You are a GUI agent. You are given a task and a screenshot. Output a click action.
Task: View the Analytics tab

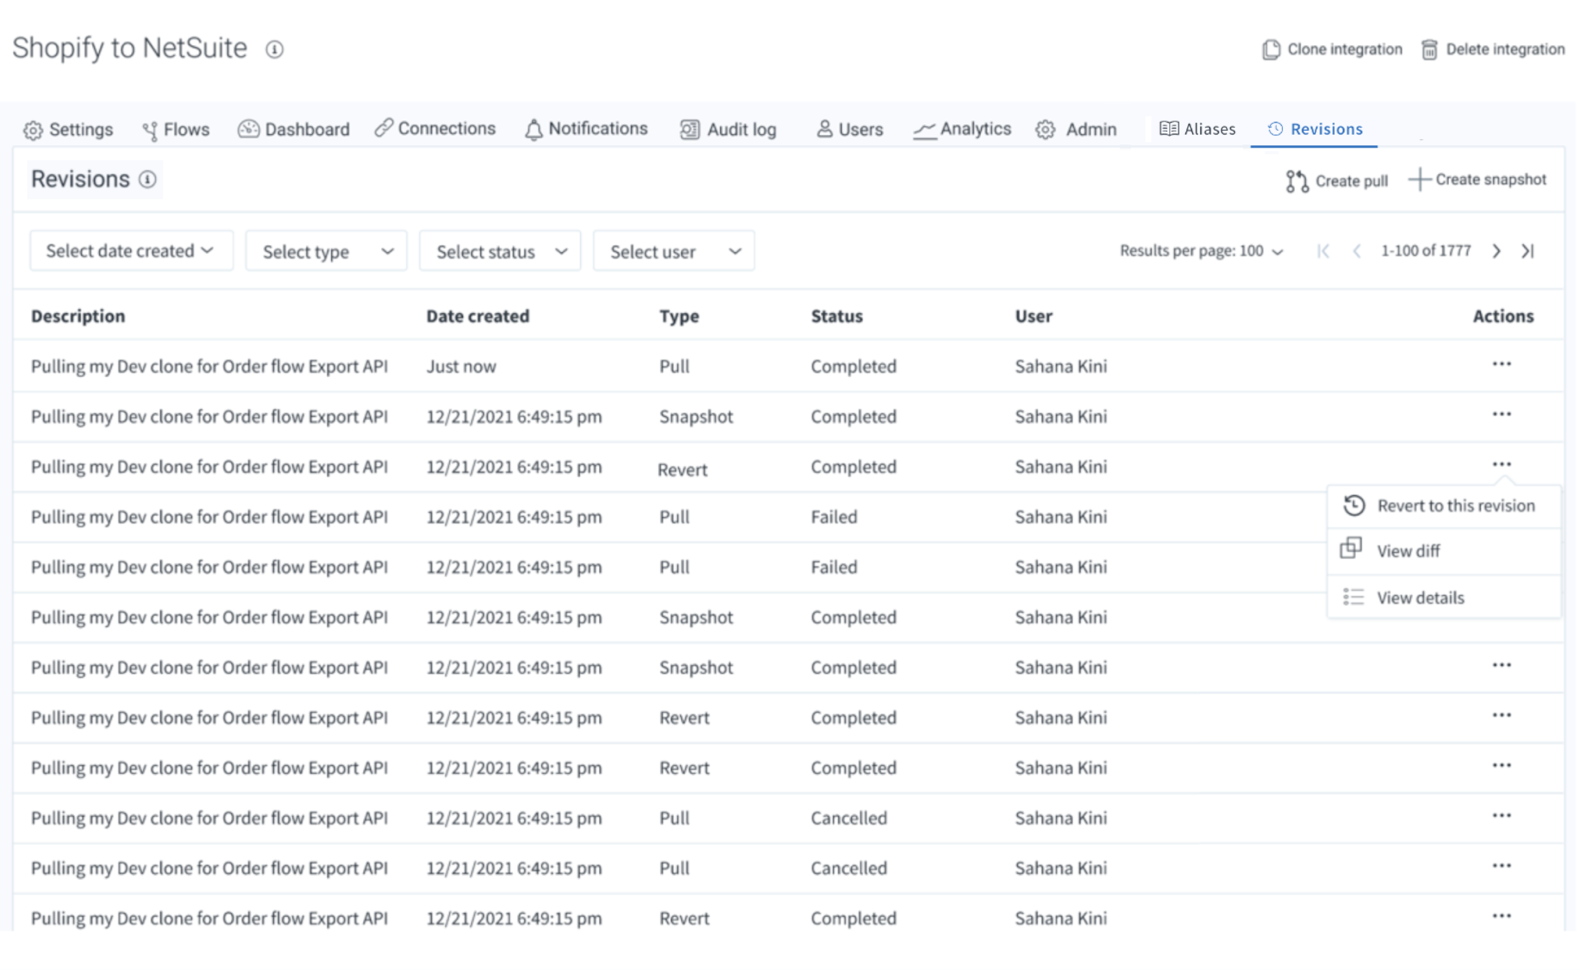click(x=962, y=128)
